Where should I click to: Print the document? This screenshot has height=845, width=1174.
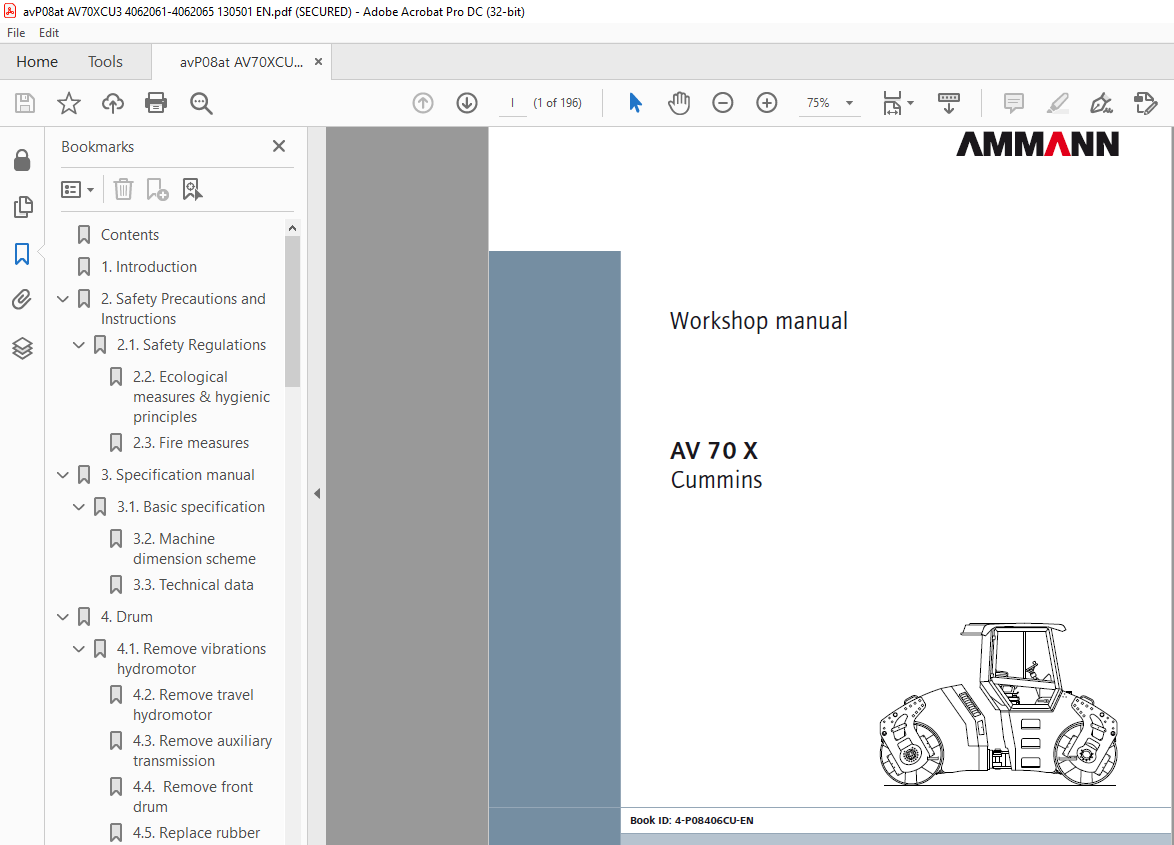tap(156, 103)
